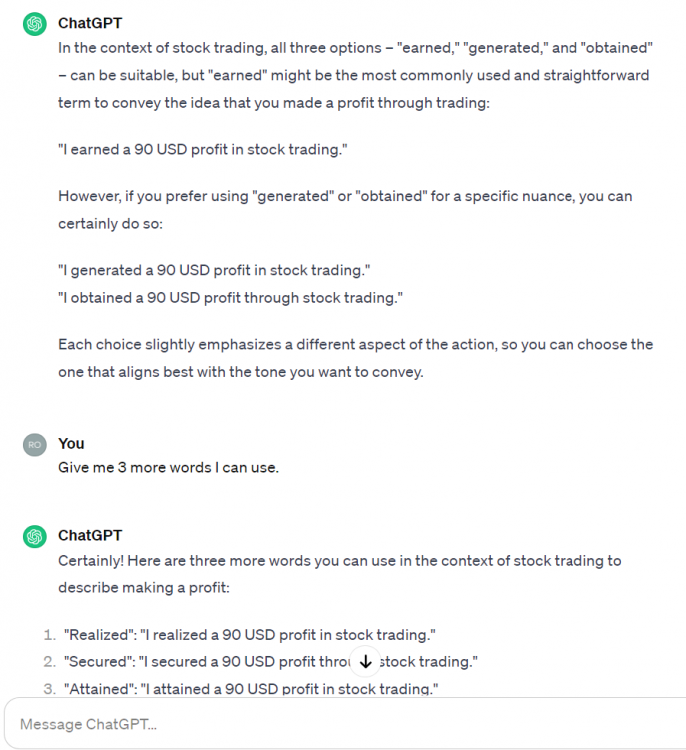Select the "Secured" list item
The height and width of the screenshot is (750, 686).
[x=200, y=661]
